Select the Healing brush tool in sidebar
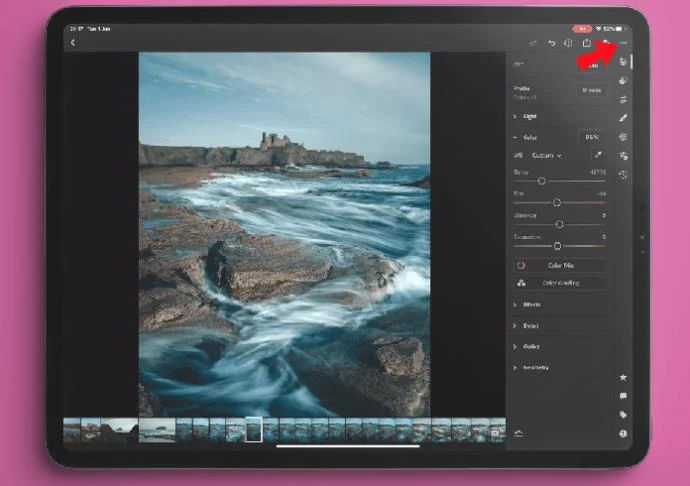The height and width of the screenshot is (486, 690). [623, 118]
